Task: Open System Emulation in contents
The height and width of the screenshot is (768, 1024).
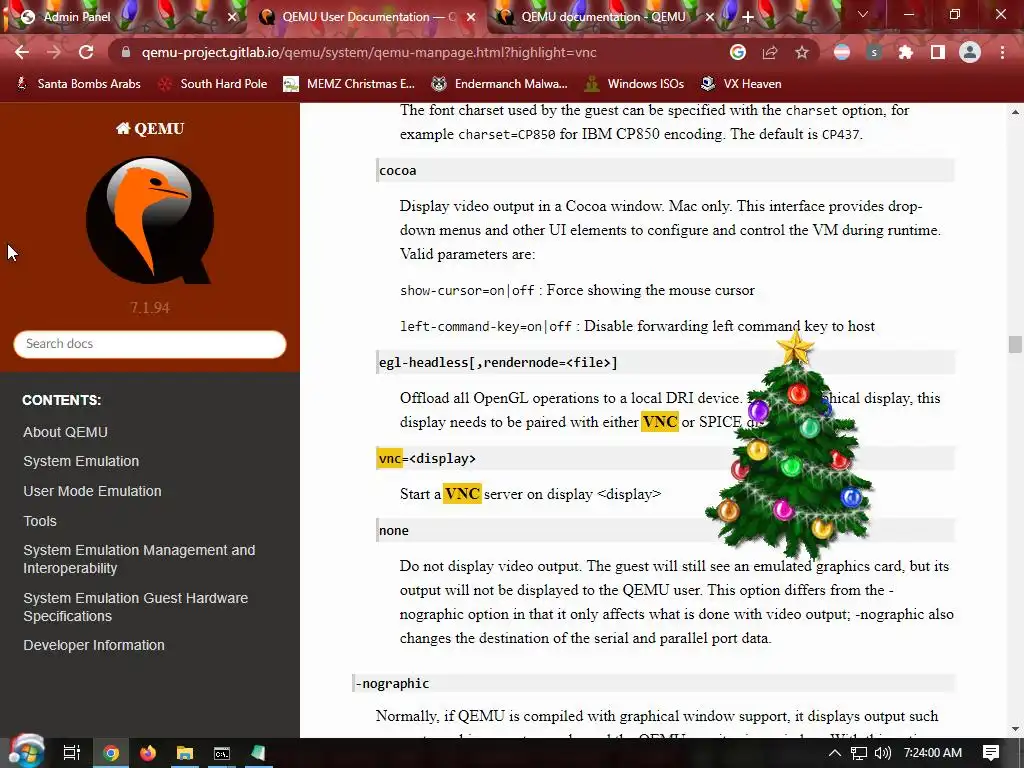Action: pyautogui.click(x=81, y=461)
